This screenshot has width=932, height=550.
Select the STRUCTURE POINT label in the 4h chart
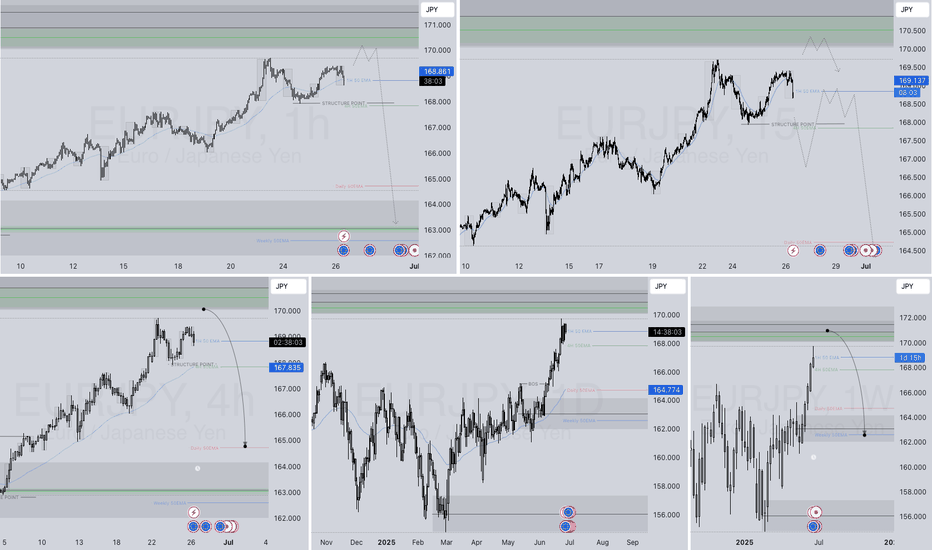193,364
